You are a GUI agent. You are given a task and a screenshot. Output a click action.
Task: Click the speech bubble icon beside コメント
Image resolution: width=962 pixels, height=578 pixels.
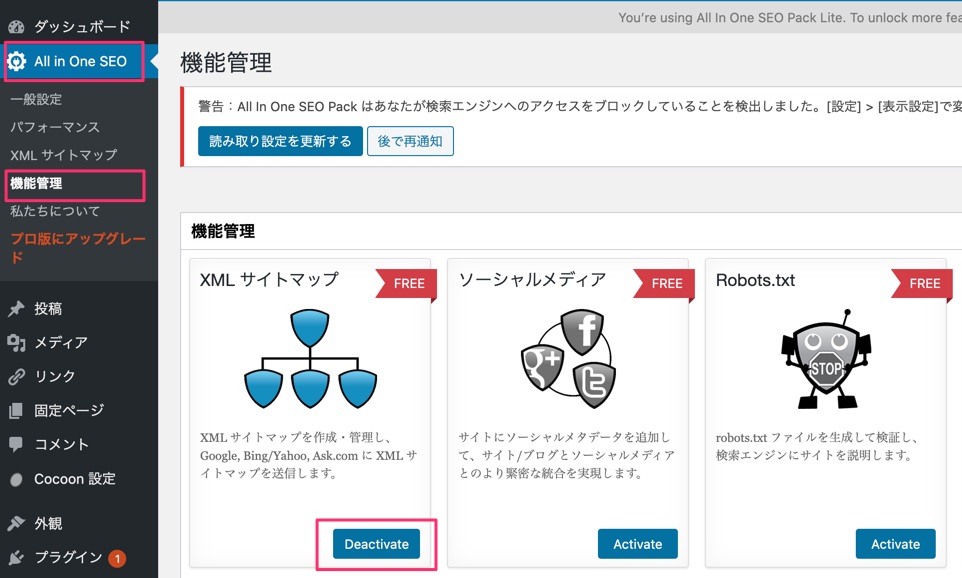point(17,444)
